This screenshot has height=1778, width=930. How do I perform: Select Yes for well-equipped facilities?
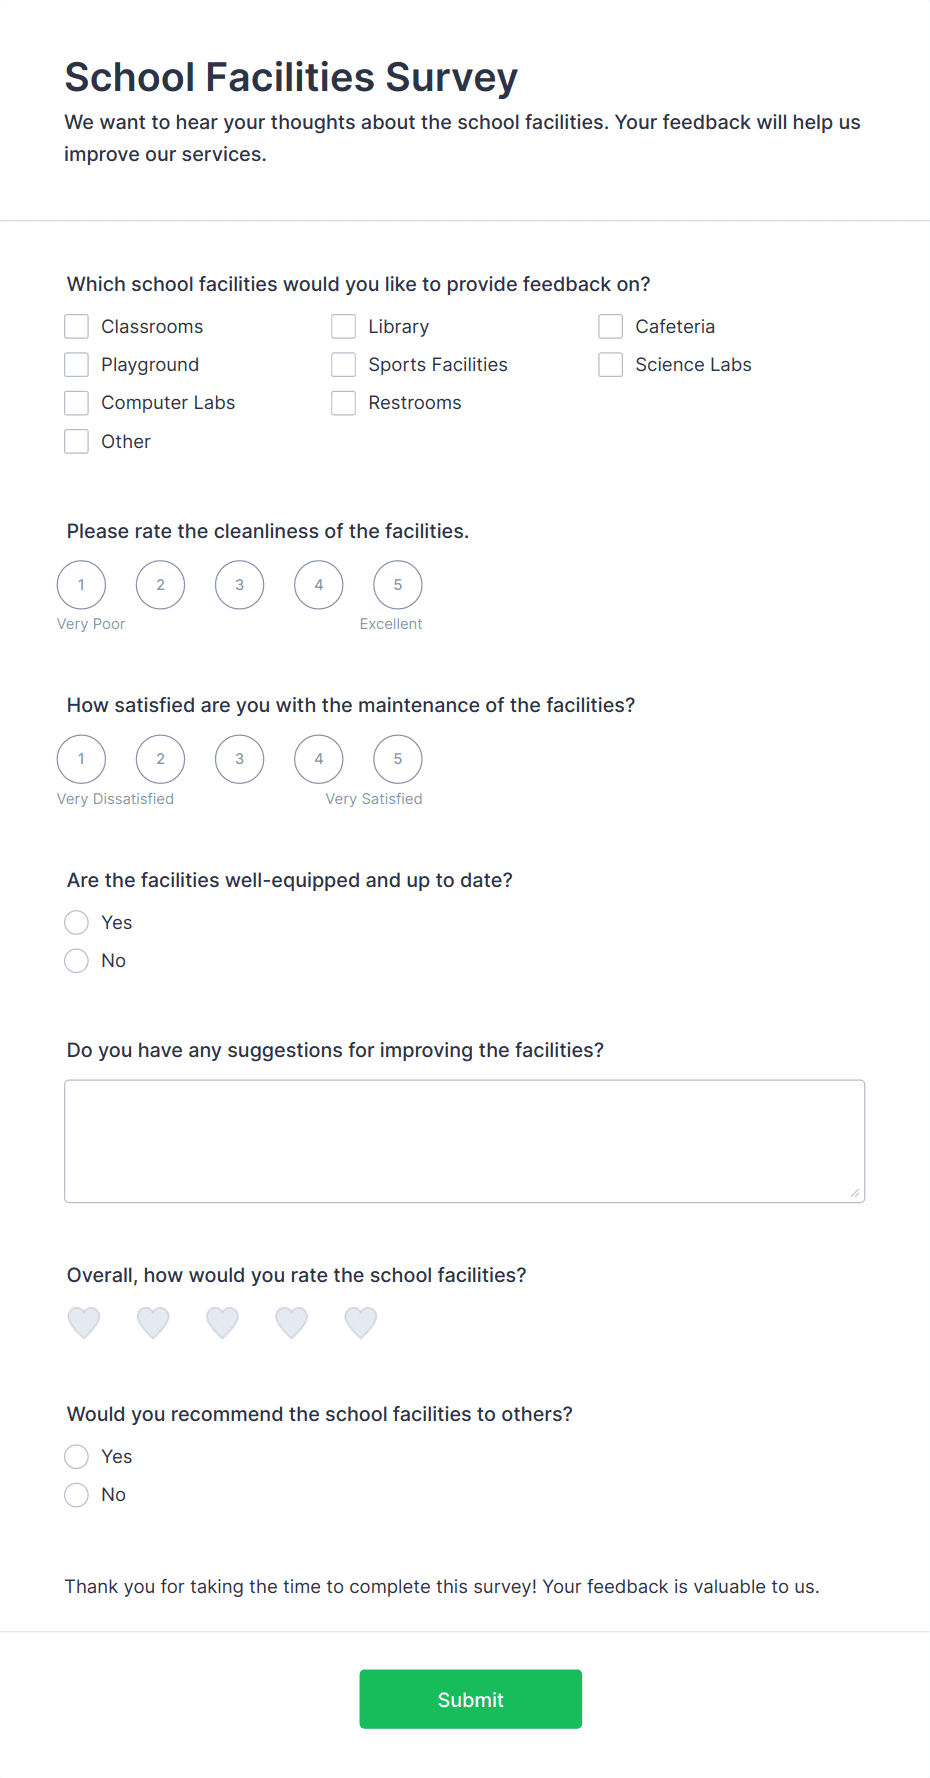click(76, 922)
